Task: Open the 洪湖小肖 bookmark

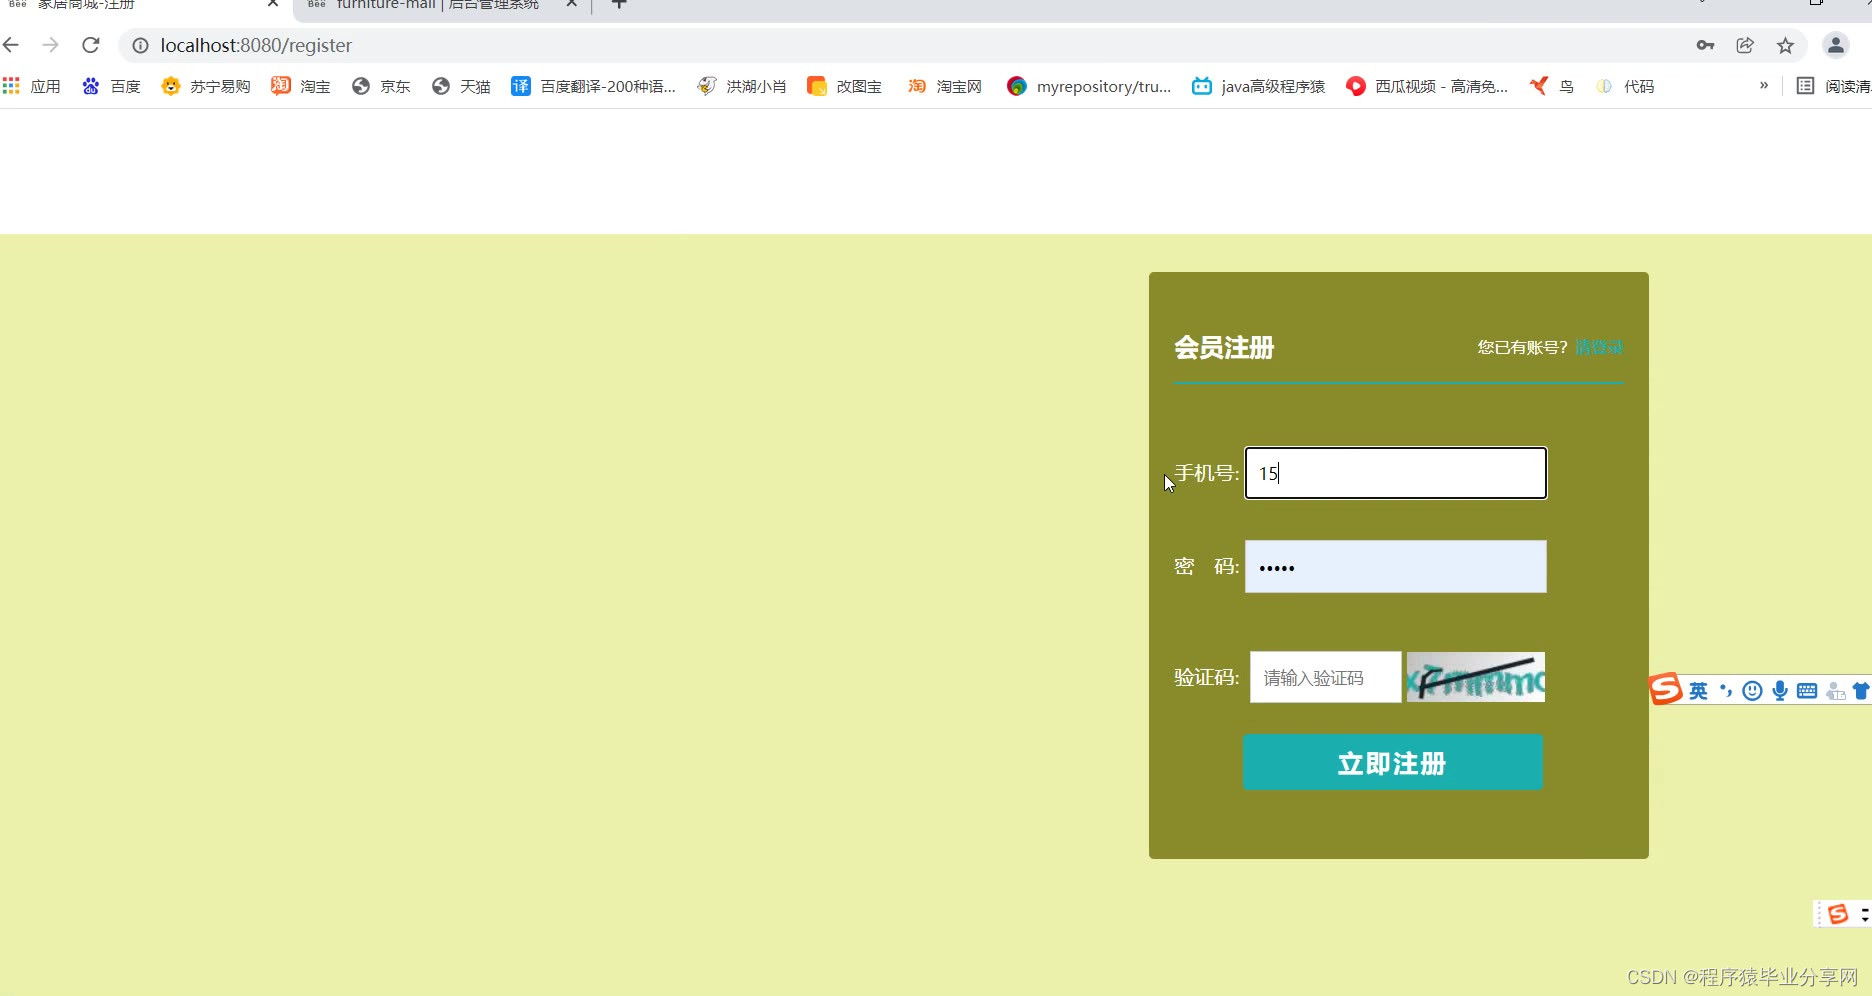Action: tap(742, 86)
